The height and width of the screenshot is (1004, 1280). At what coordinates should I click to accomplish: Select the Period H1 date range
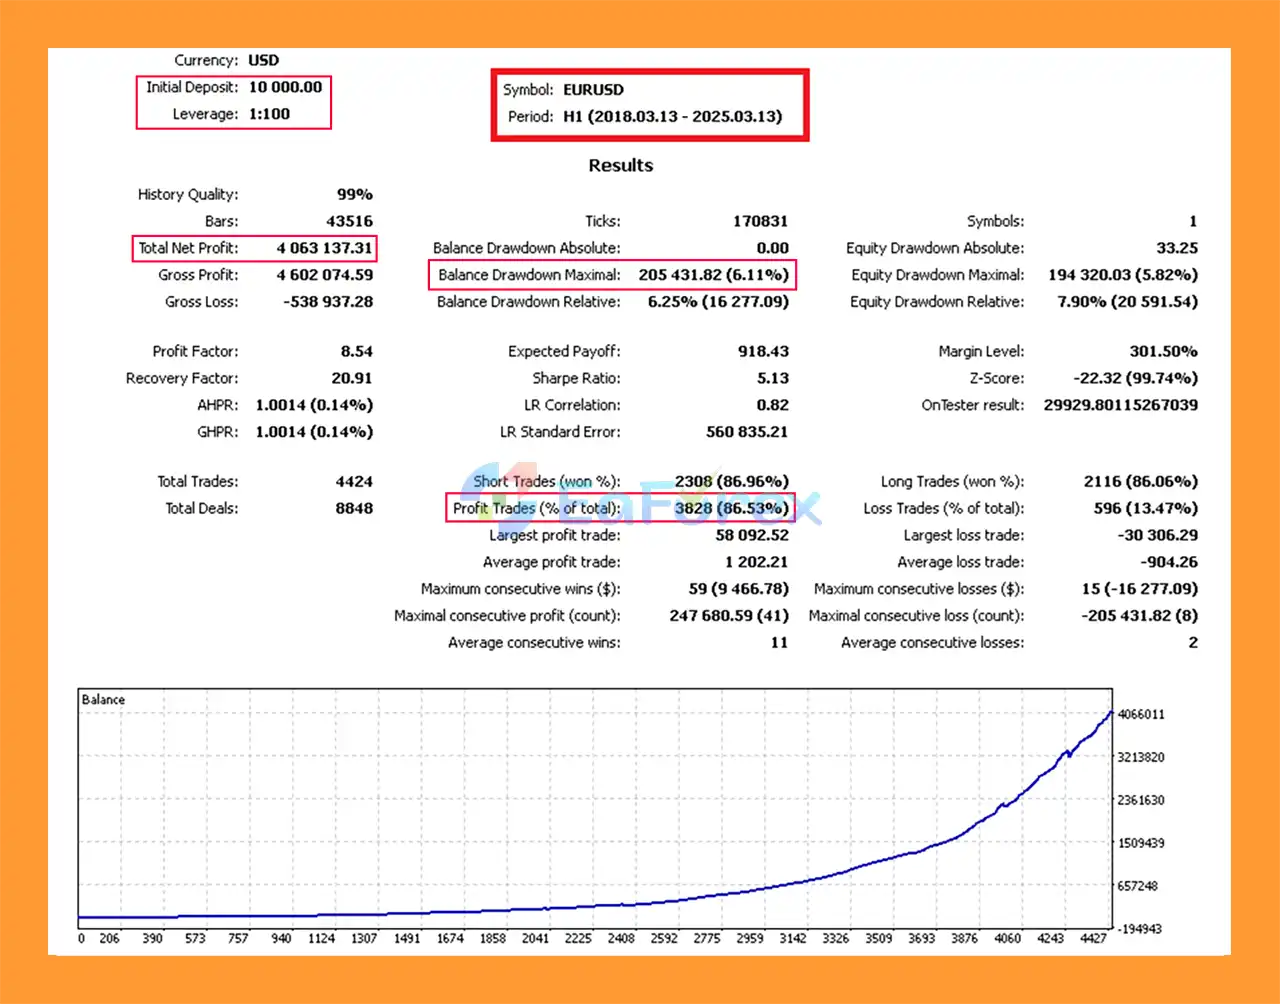point(672,116)
